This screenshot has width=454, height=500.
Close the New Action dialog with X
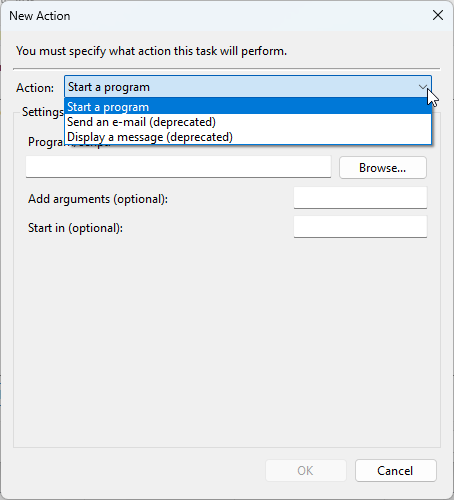point(438,15)
